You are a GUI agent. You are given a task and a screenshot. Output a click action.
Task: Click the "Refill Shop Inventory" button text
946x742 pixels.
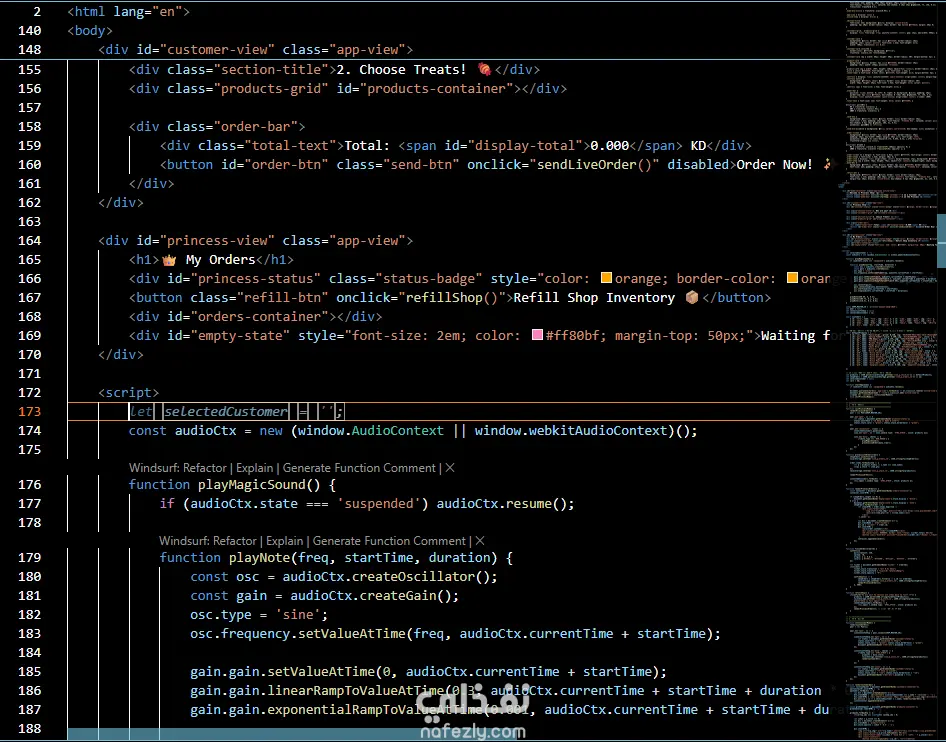click(594, 297)
